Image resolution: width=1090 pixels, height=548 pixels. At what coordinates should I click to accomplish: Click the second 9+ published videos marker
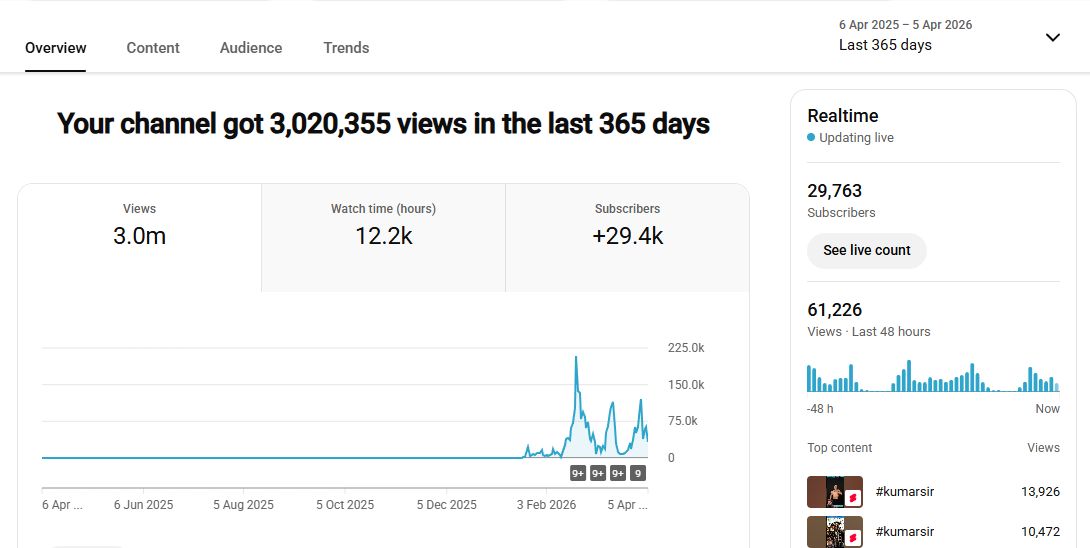click(598, 473)
